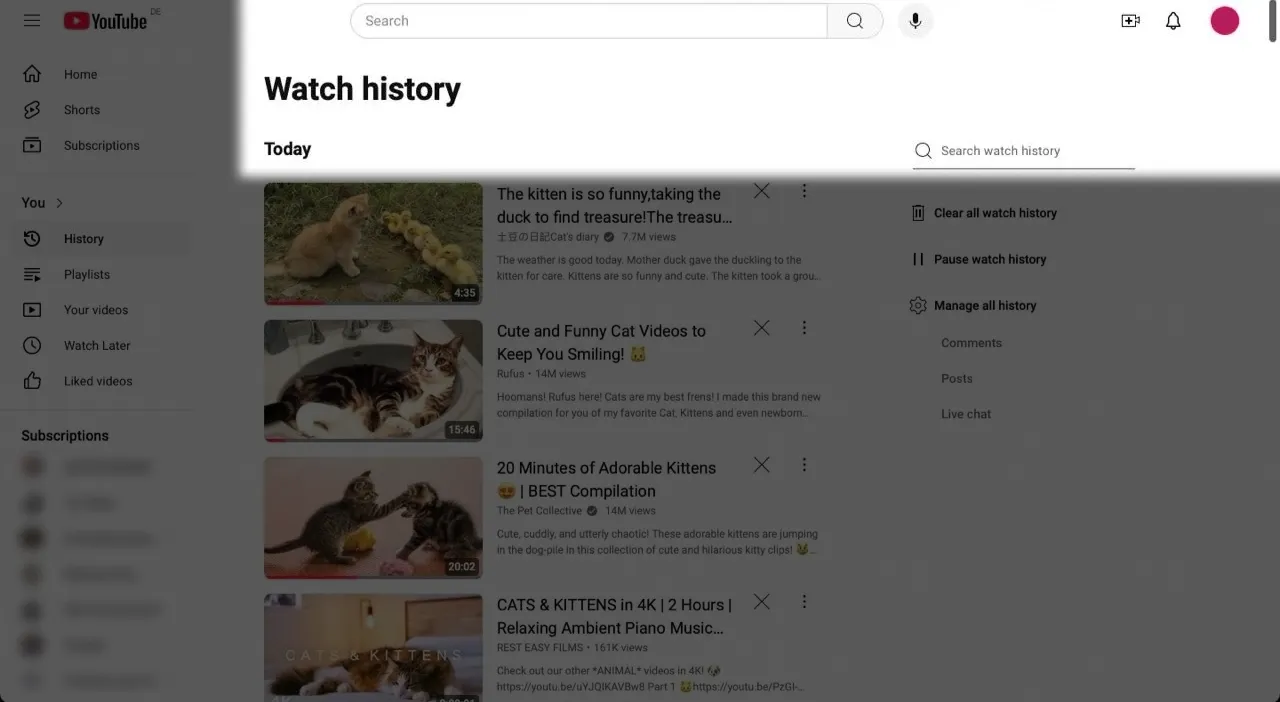This screenshot has width=1280, height=702.
Task: Open more options for kitten duck video
Action: tap(804, 191)
